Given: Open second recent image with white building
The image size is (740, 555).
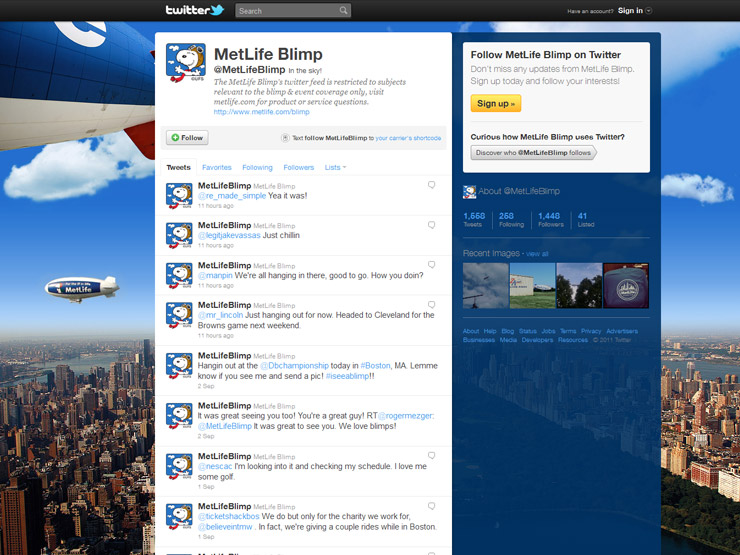Looking at the screenshot, I should pyautogui.click(x=532, y=286).
